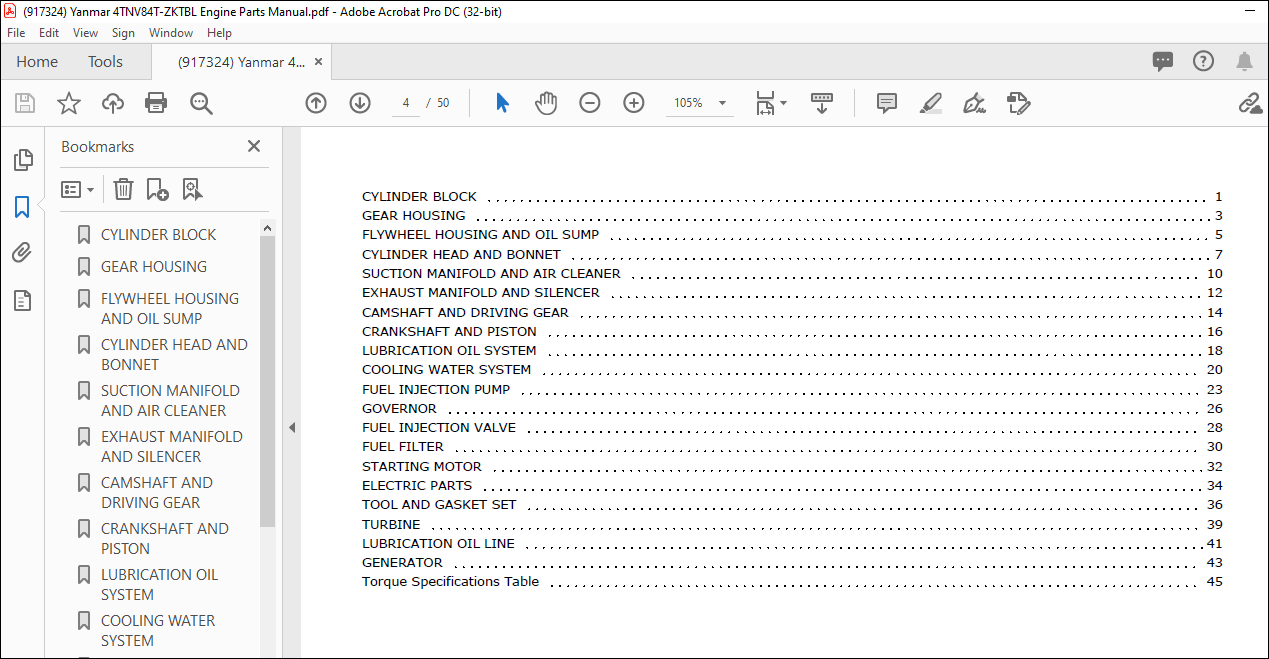This screenshot has height=659, width=1269.
Task: Go to previous page arrow
Action: [x=316, y=103]
